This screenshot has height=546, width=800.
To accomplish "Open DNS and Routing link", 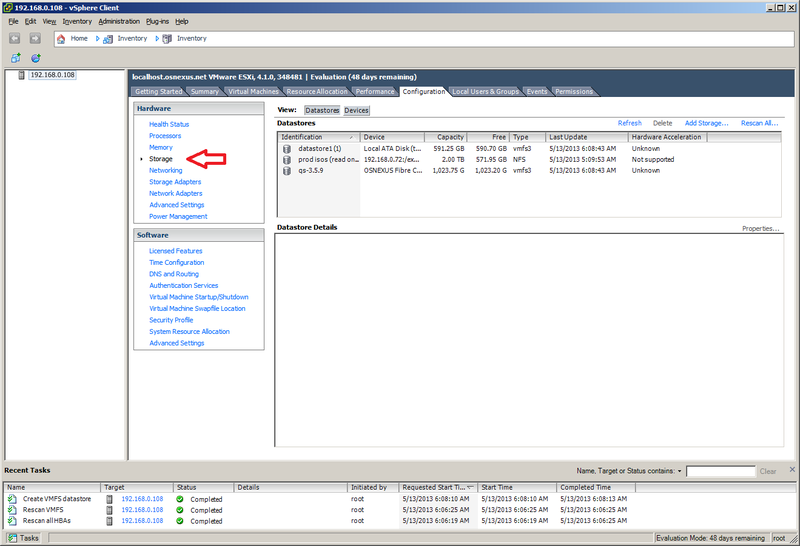I will (174, 274).
